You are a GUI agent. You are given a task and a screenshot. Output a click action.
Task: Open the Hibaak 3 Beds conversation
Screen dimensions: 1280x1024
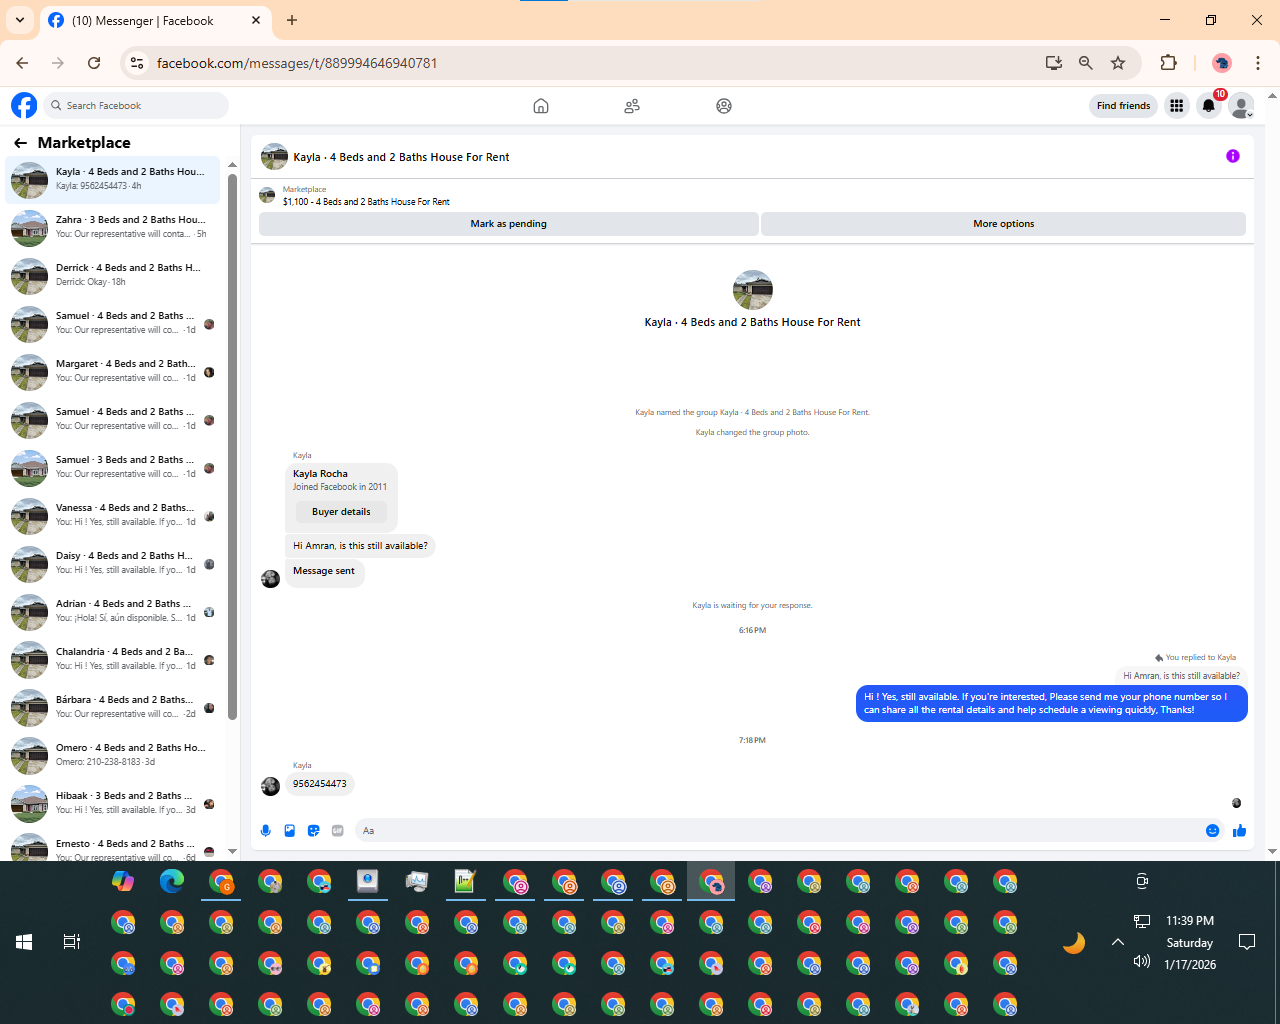tap(112, 803)
